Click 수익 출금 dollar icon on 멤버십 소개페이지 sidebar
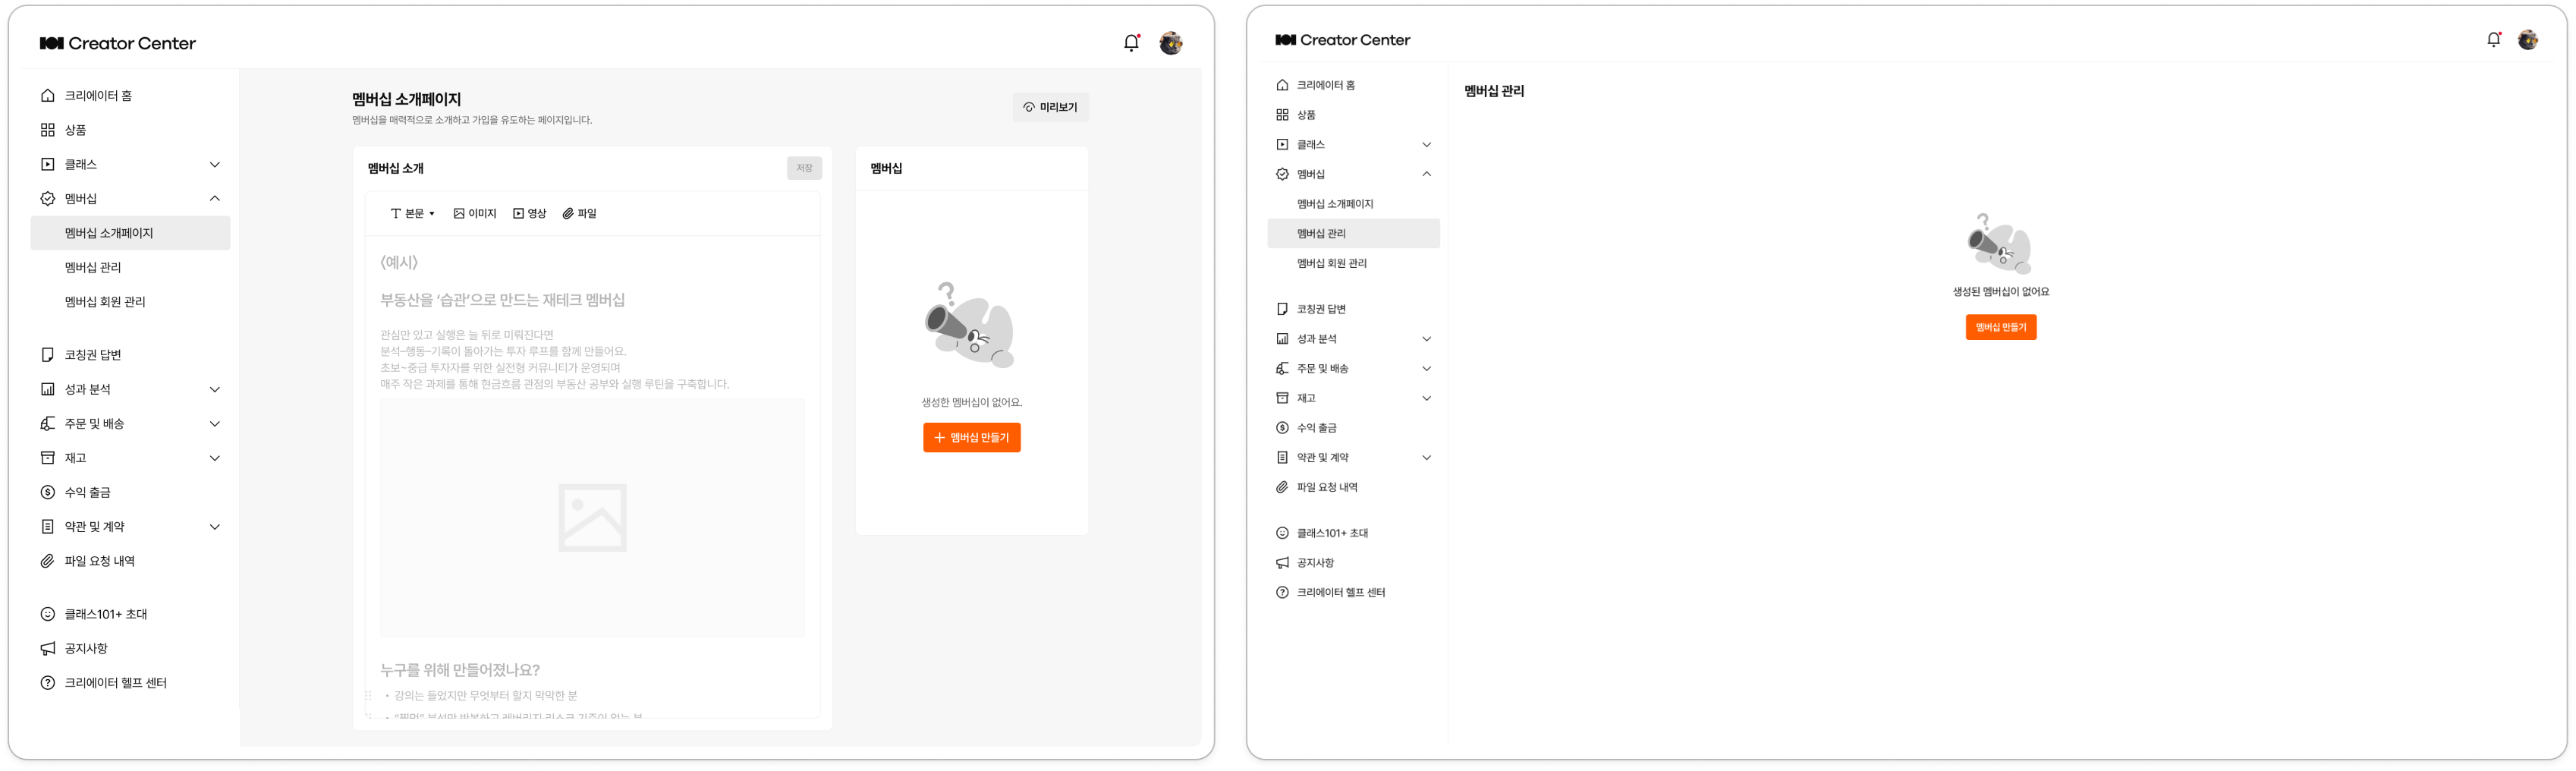Screen dimensions: 2576x771 point(47,492)
